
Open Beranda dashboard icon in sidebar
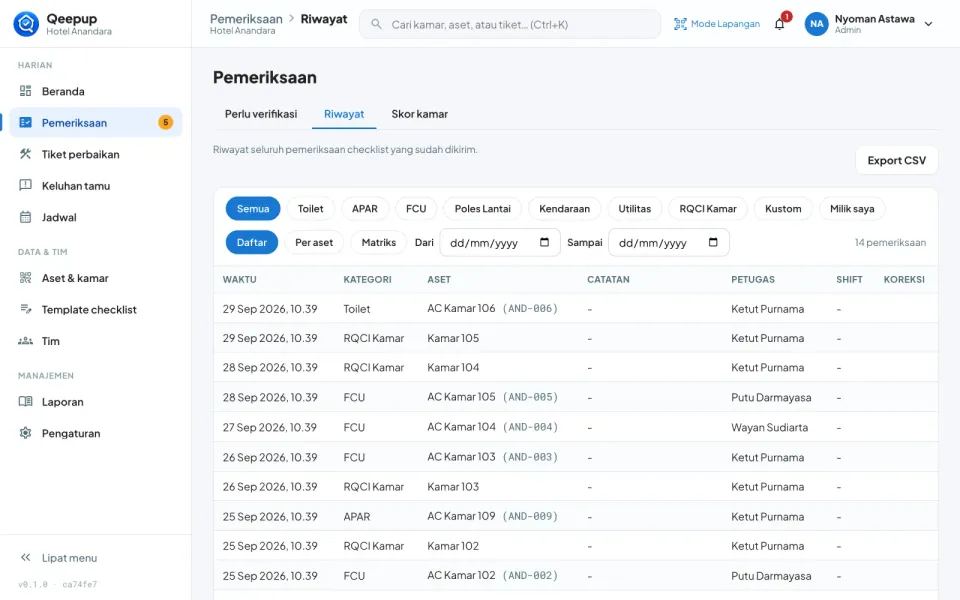[x=25, y=91]
